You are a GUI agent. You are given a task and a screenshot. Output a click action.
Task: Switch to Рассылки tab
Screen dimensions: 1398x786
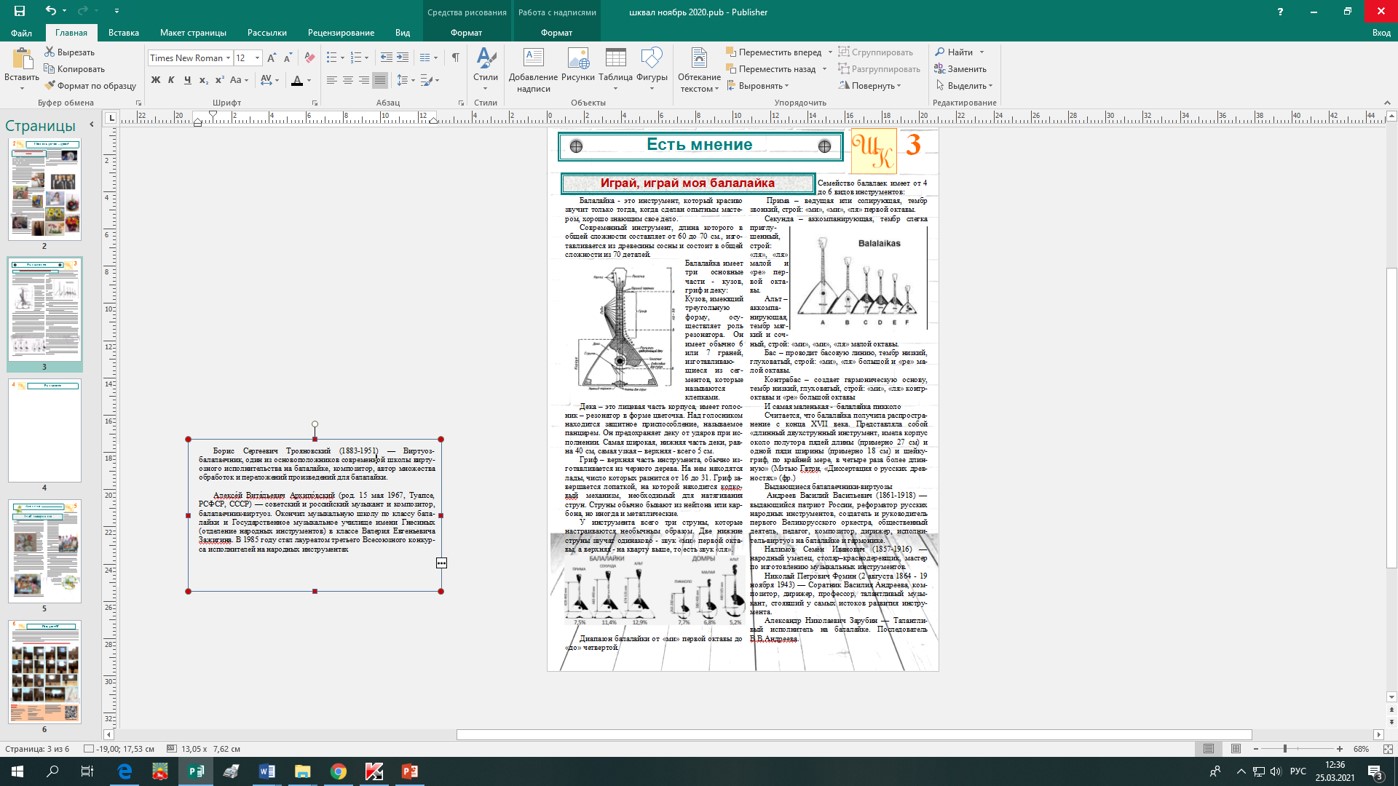click(267, 33)
